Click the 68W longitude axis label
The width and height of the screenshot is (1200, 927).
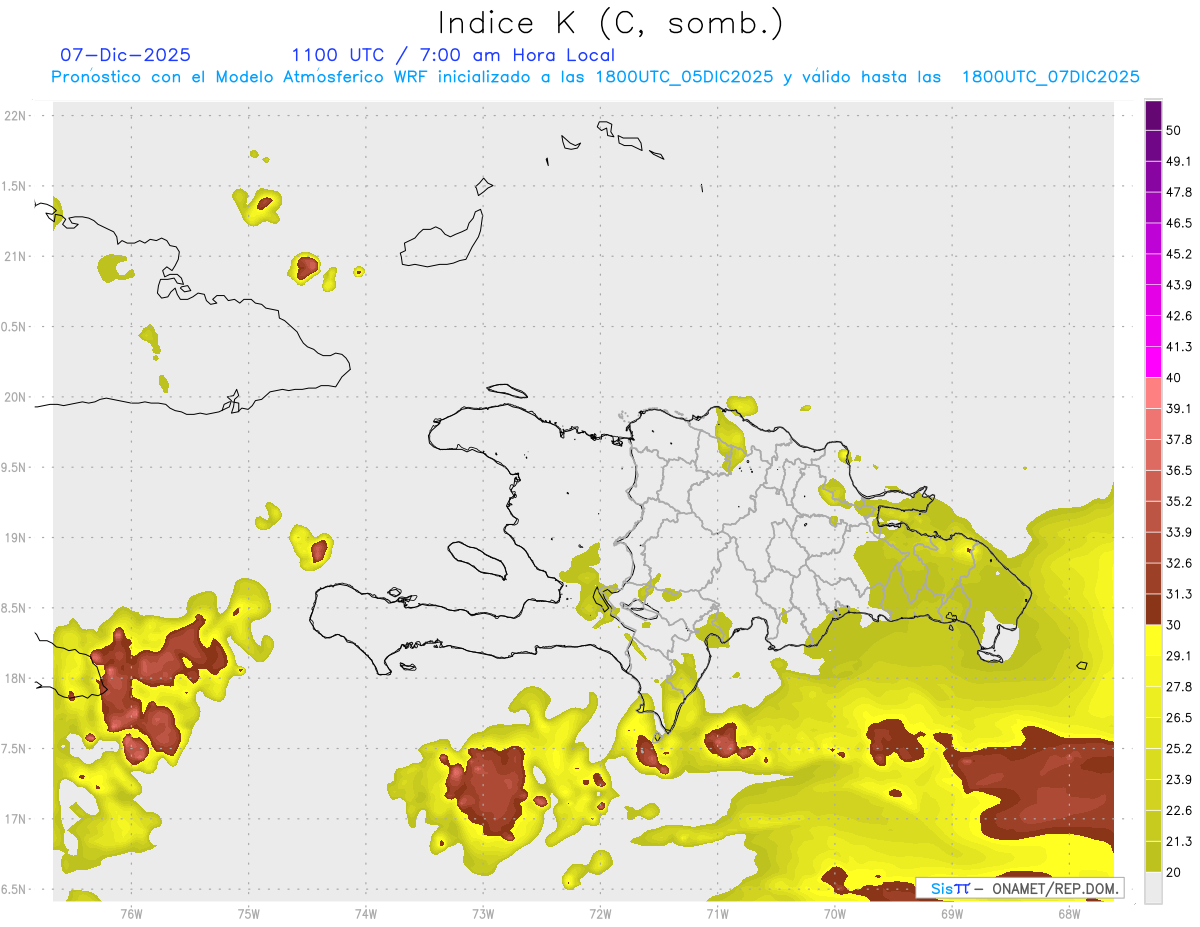coord(1069,914)
